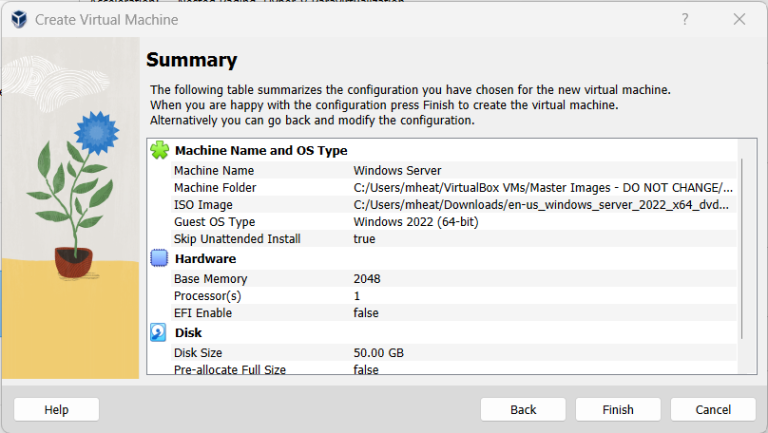Click Finish to create the virtual machine
This screenshot has width=768, height=433.
tap(618, 409)
